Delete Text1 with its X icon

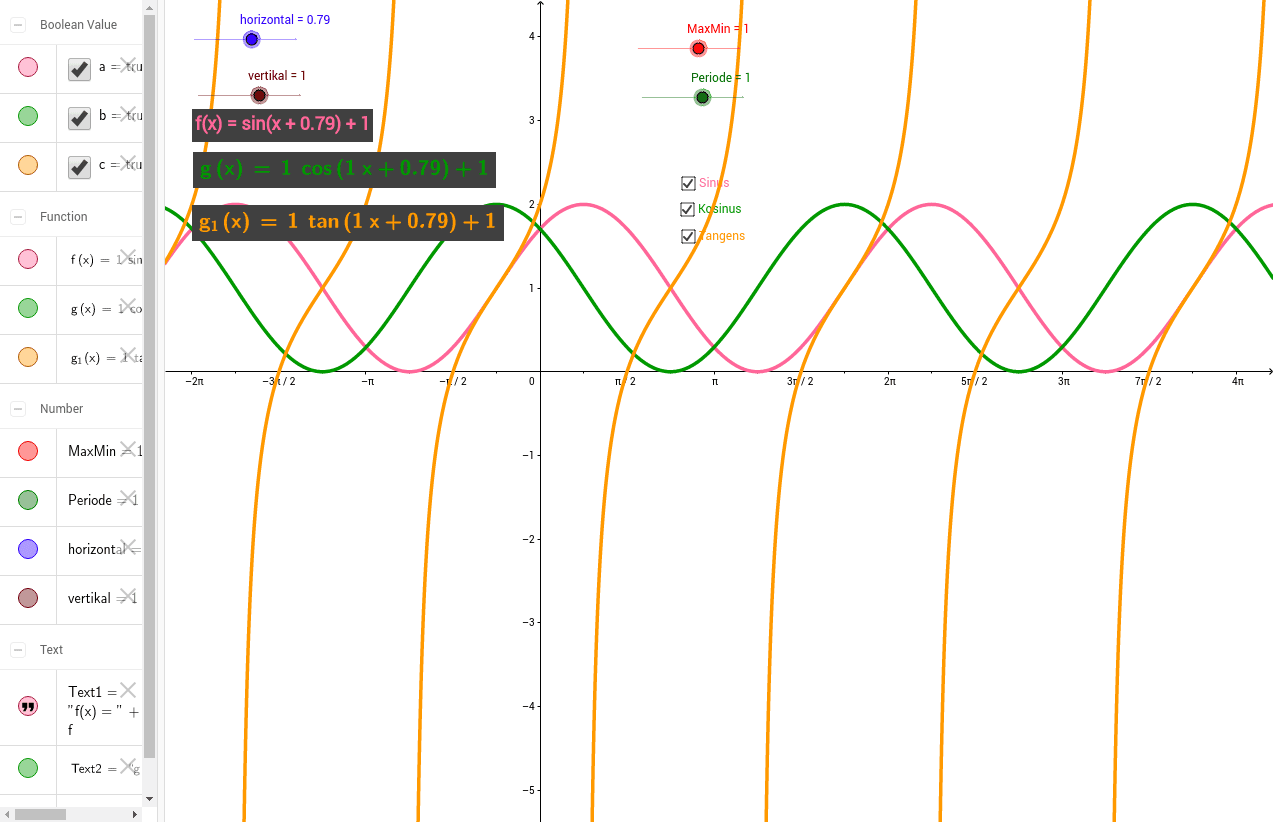[x=128, y=690]
